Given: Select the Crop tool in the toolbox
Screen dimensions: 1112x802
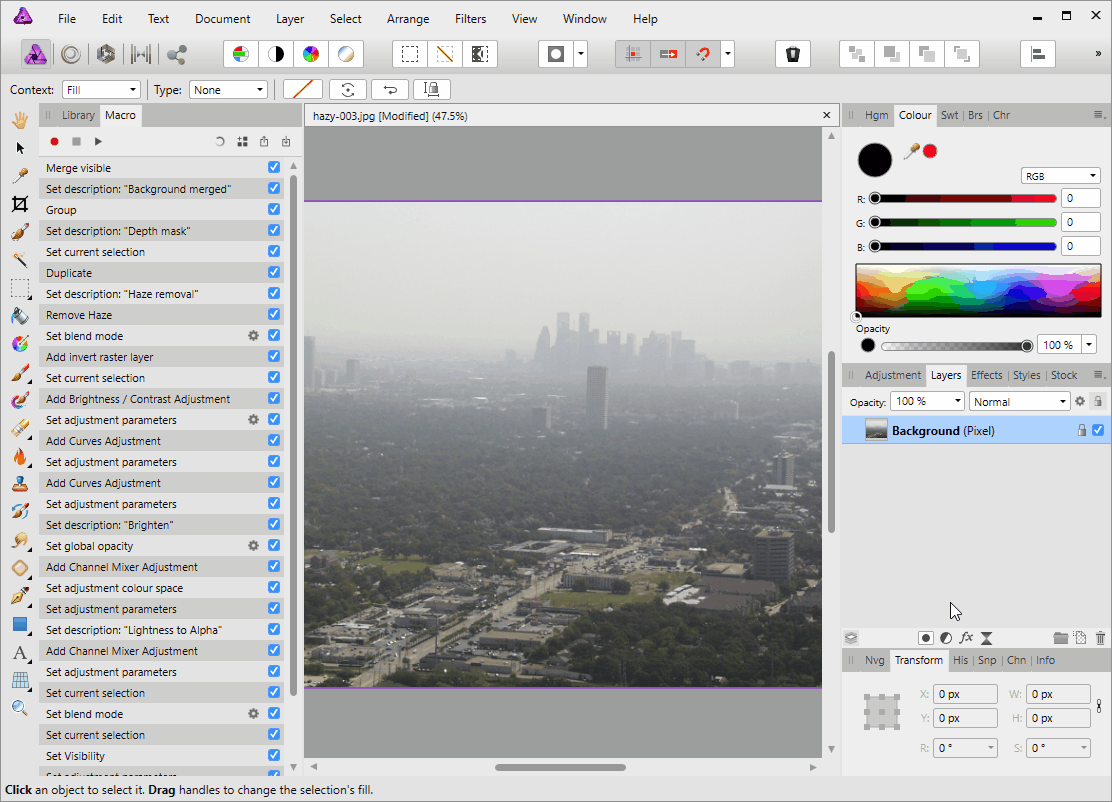Looking at the screenshot, I should point(19,204).
